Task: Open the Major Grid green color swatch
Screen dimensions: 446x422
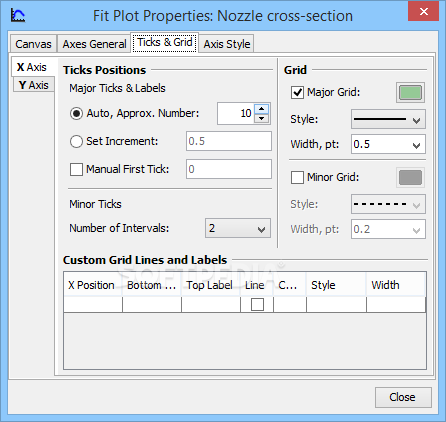Action: click(x=410, y=92)
